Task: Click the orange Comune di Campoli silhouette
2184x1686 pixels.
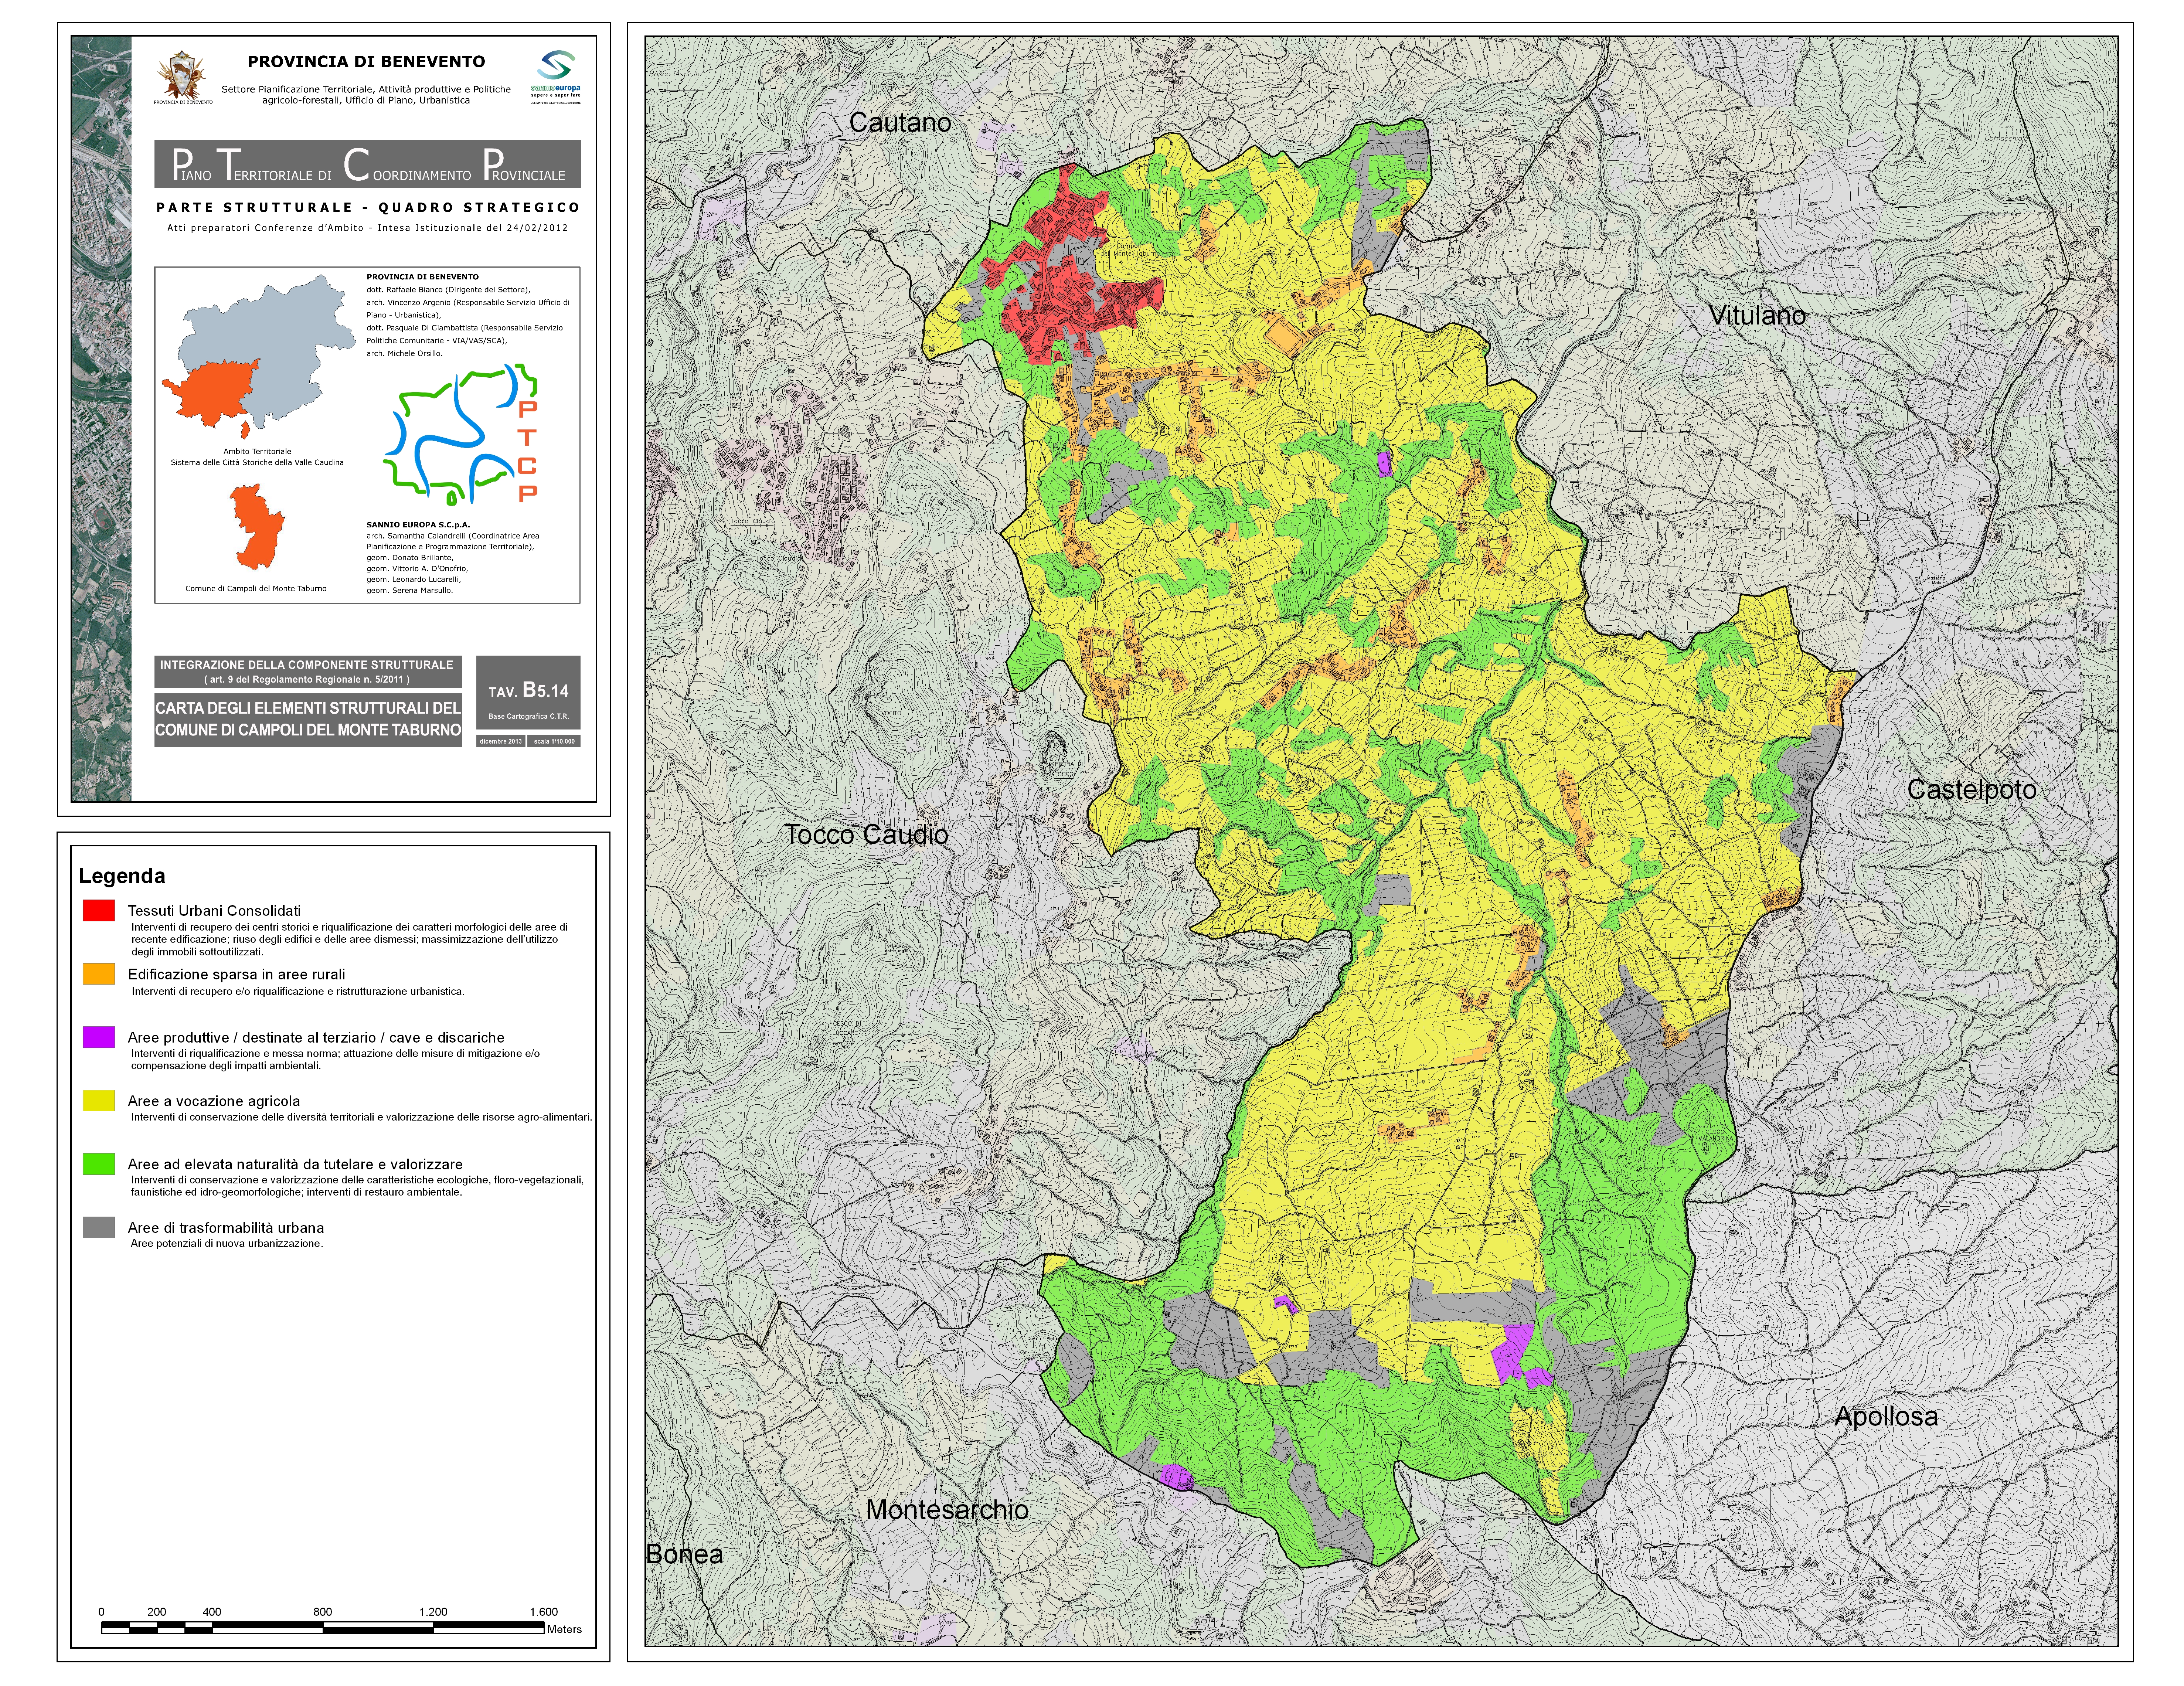Action: pyautogui.click(x=258, y=527)
